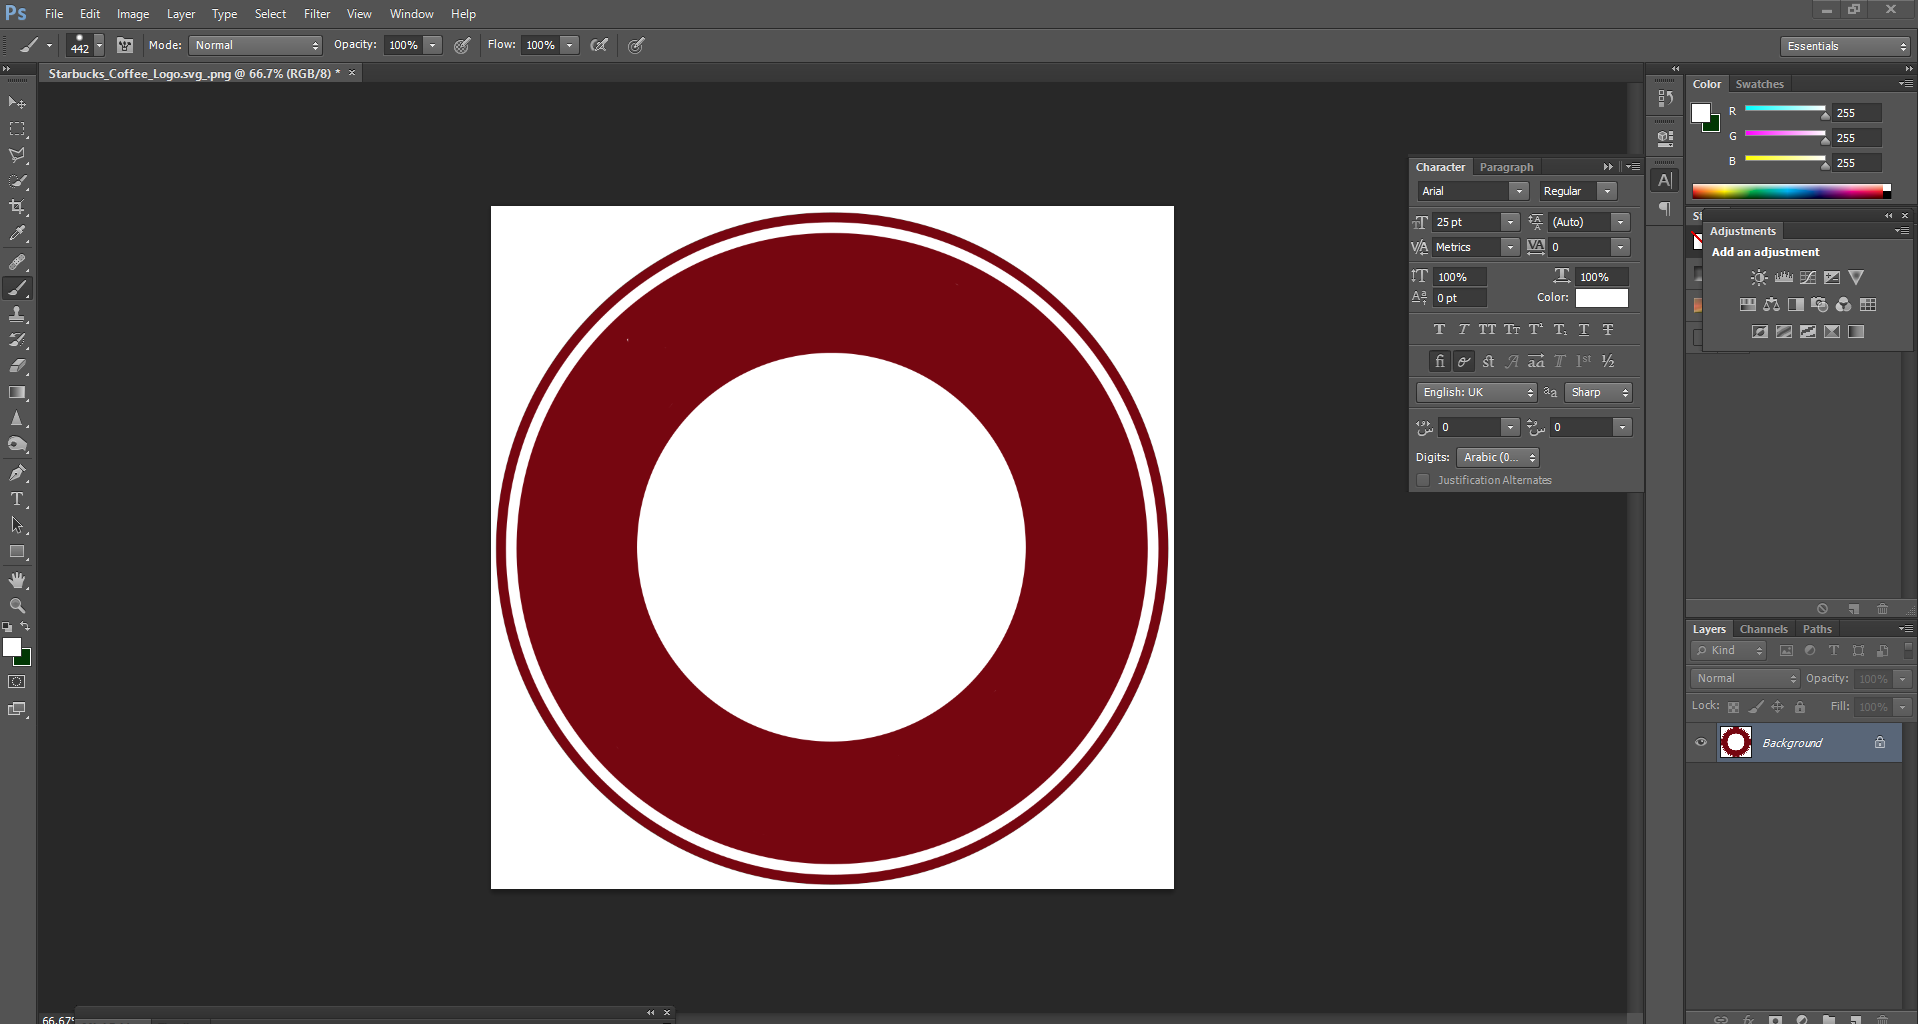The width and height of the screenshot is (1918, 1024).
Task: Open the Flow slider arrow
Action: (570, 45)
